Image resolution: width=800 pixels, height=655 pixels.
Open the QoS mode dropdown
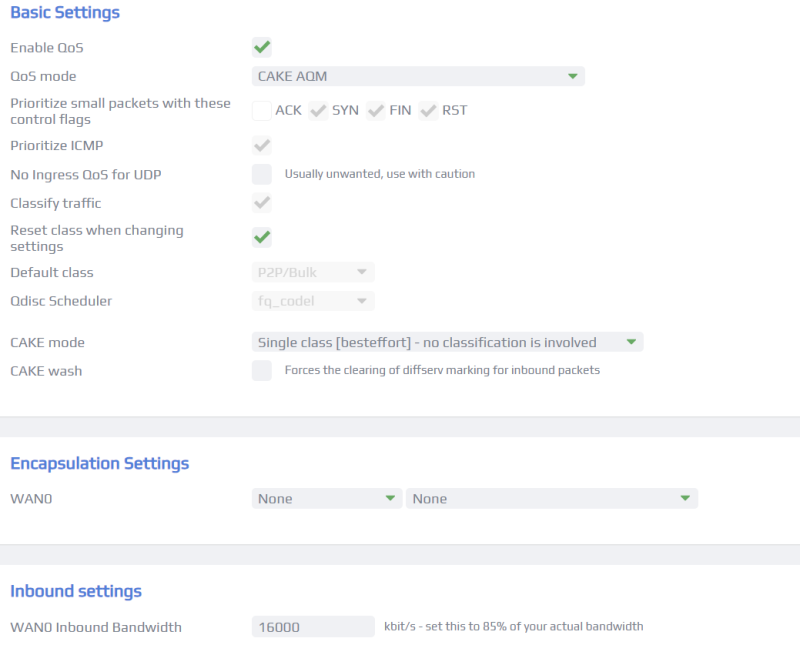tap(418, 76)
